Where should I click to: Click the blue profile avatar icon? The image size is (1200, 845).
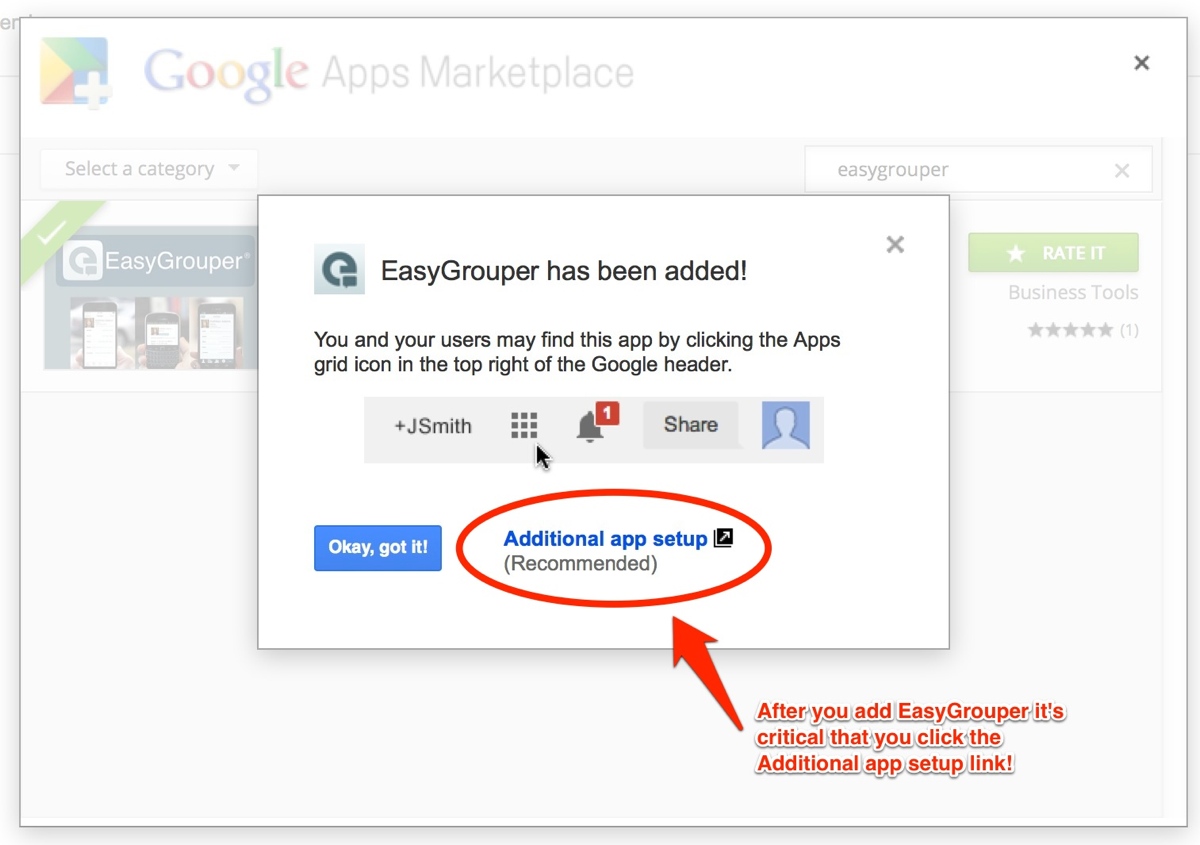coord(786,425)
